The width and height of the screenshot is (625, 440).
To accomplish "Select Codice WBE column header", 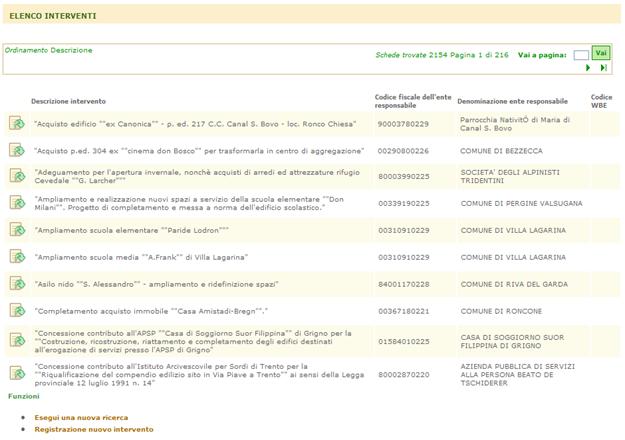I will click(x=601, y=101).
